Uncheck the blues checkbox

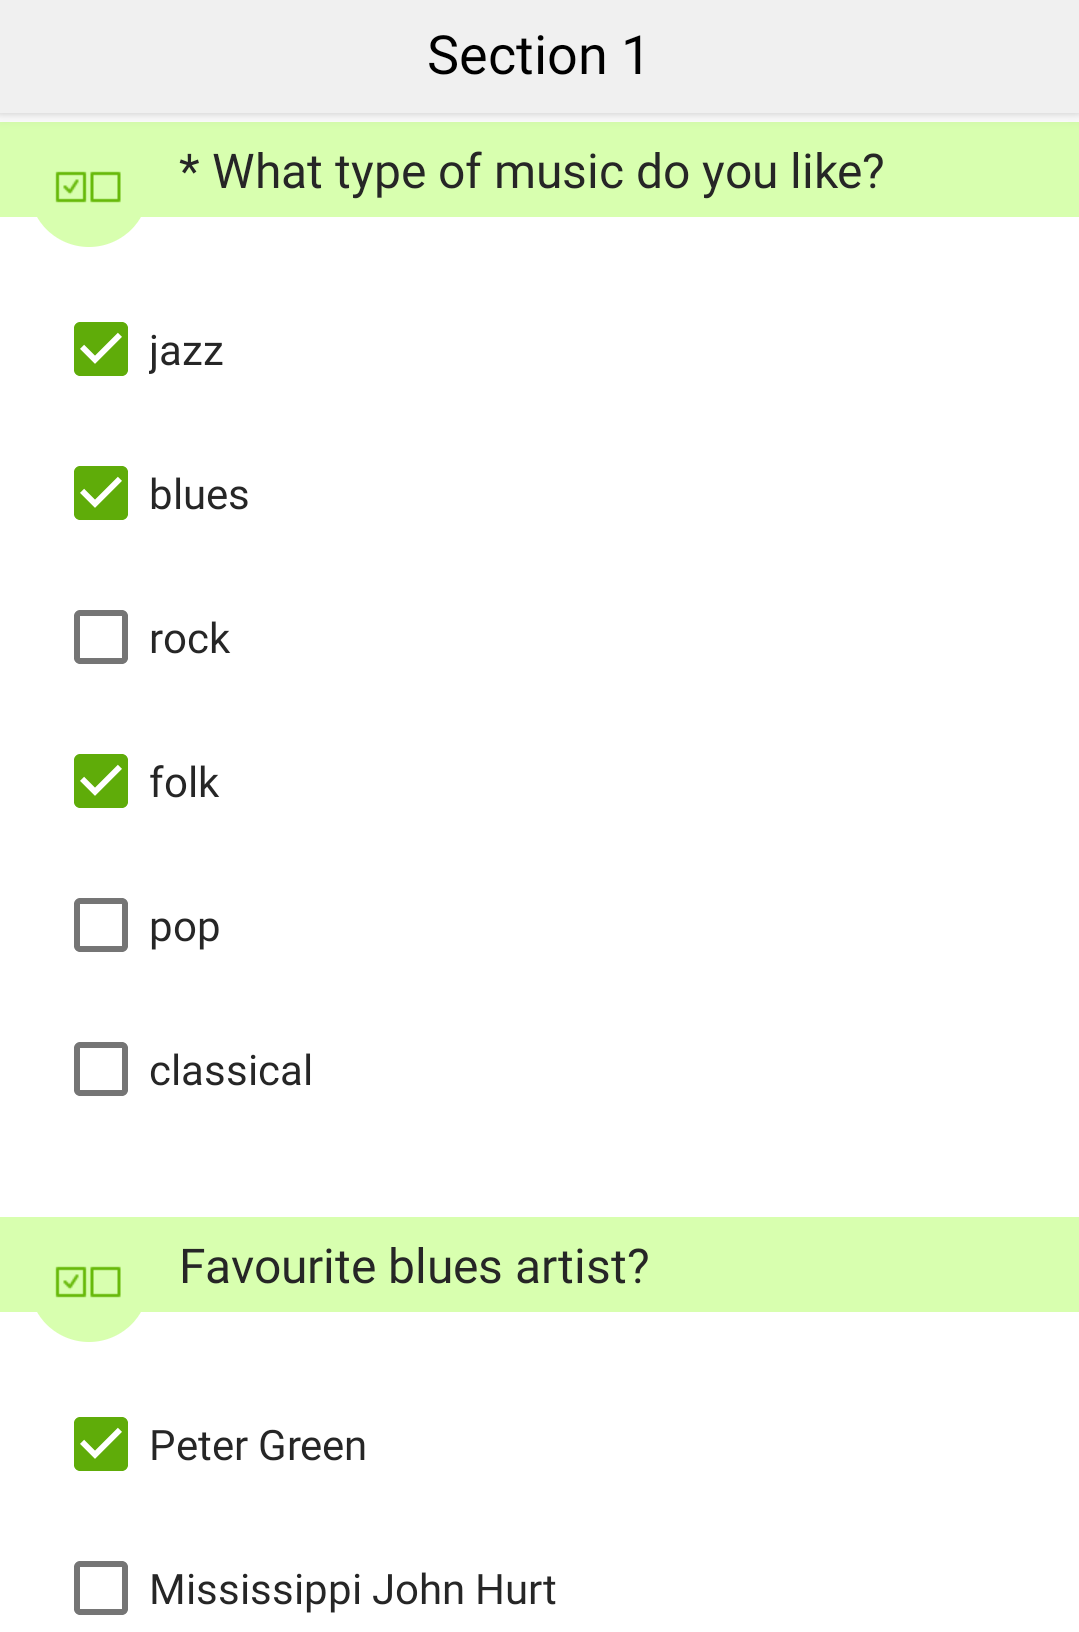coord(101,493)
